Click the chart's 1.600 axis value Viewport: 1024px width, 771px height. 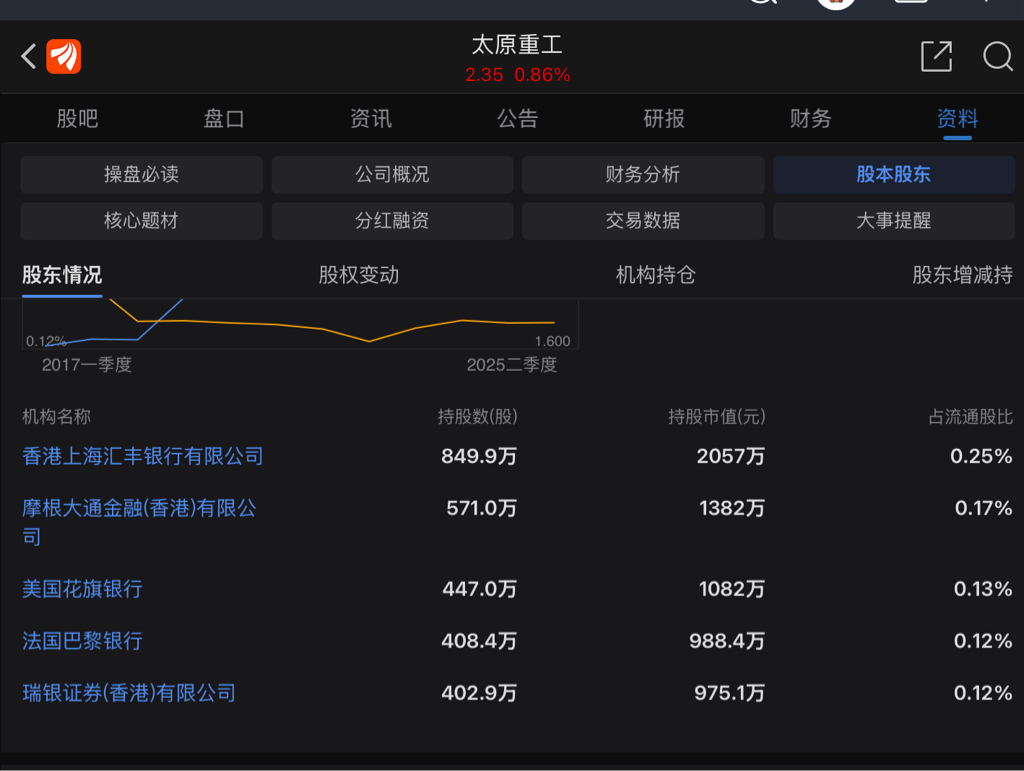[552, 341]
